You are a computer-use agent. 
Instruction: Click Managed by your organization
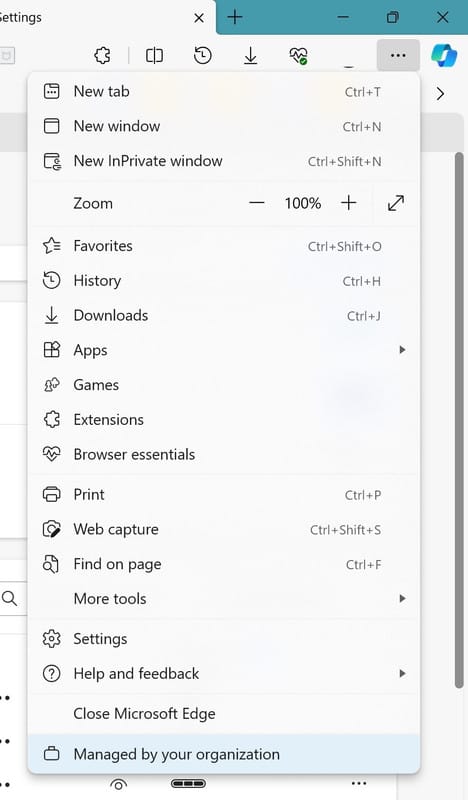[224, 754]
